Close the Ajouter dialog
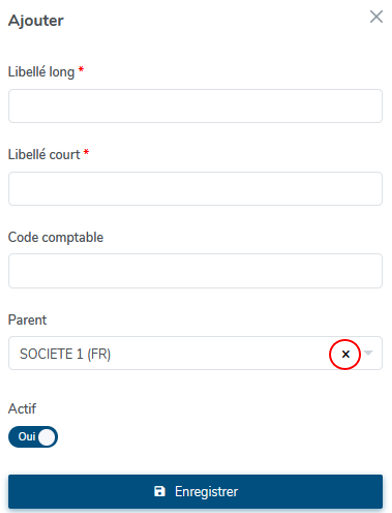 coord(376,17)
